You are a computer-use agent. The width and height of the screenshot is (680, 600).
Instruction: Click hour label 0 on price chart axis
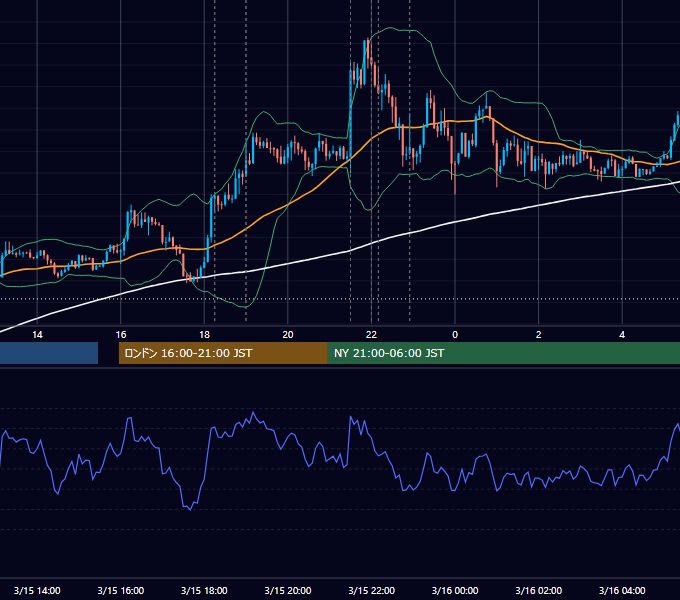tap(455, 335)
